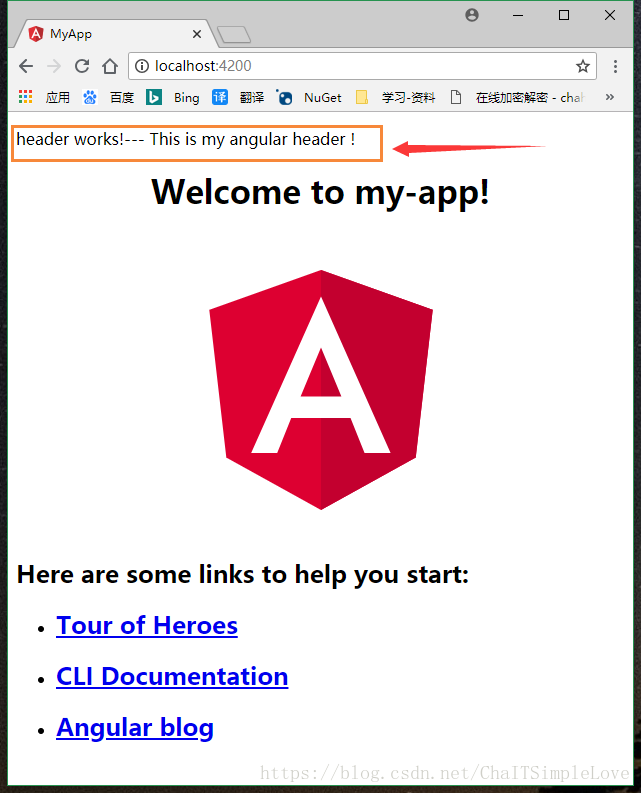Open the 在线加密解密 bookmark
Screen dimensions: 641x793
[518, 97]
